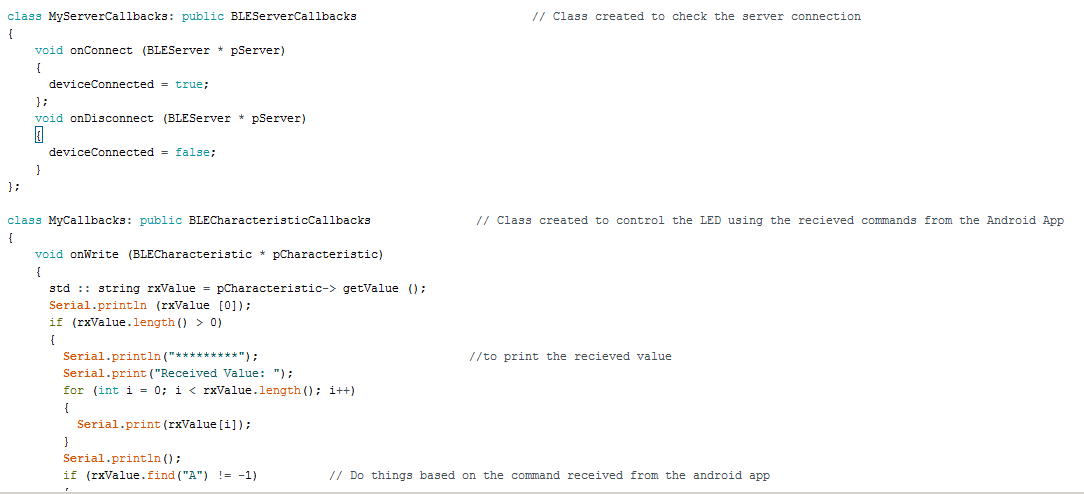Click the "for" loop keyword
Viewport: 1084px width, 494px height.
tap(73, 390)
